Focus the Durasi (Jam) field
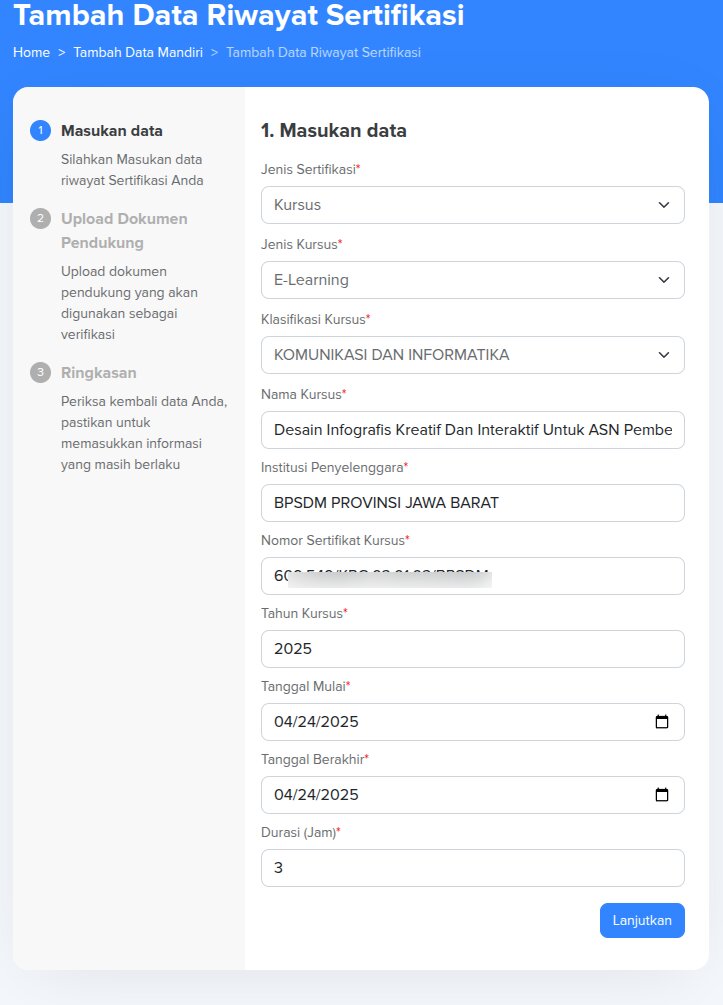The height and width of the screenshot is (1005, 723). (472, 868)
